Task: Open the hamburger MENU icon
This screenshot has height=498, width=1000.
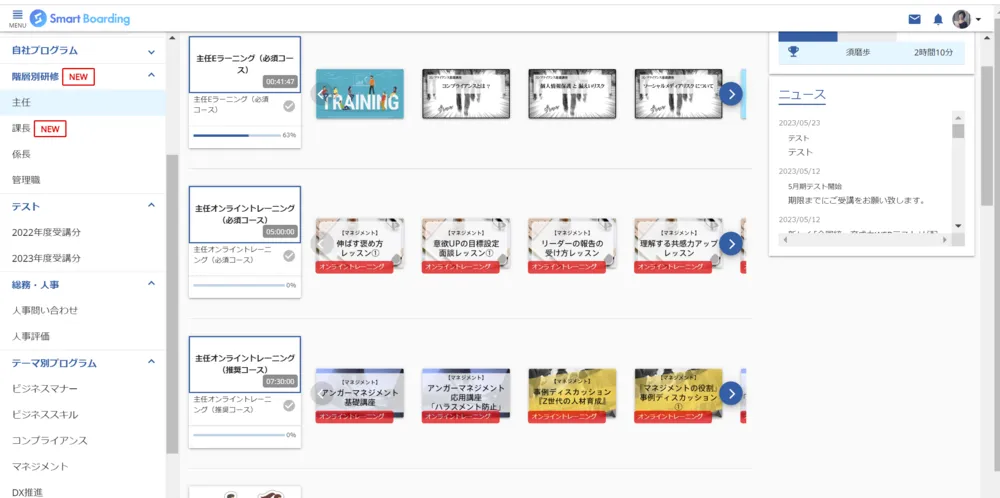Action: (17, 17)
